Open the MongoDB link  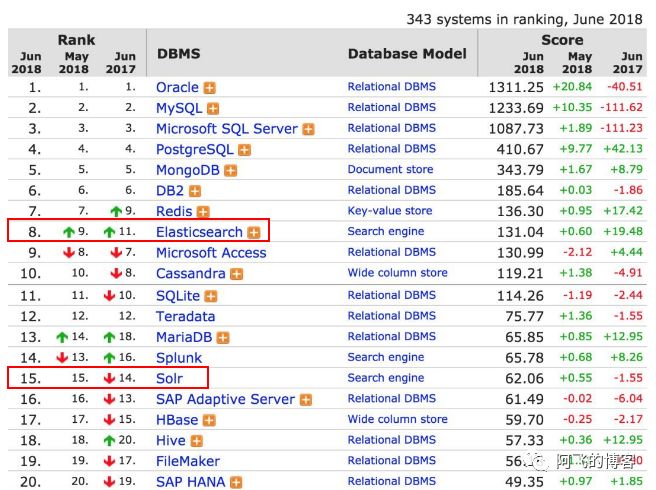coord(188,170)
